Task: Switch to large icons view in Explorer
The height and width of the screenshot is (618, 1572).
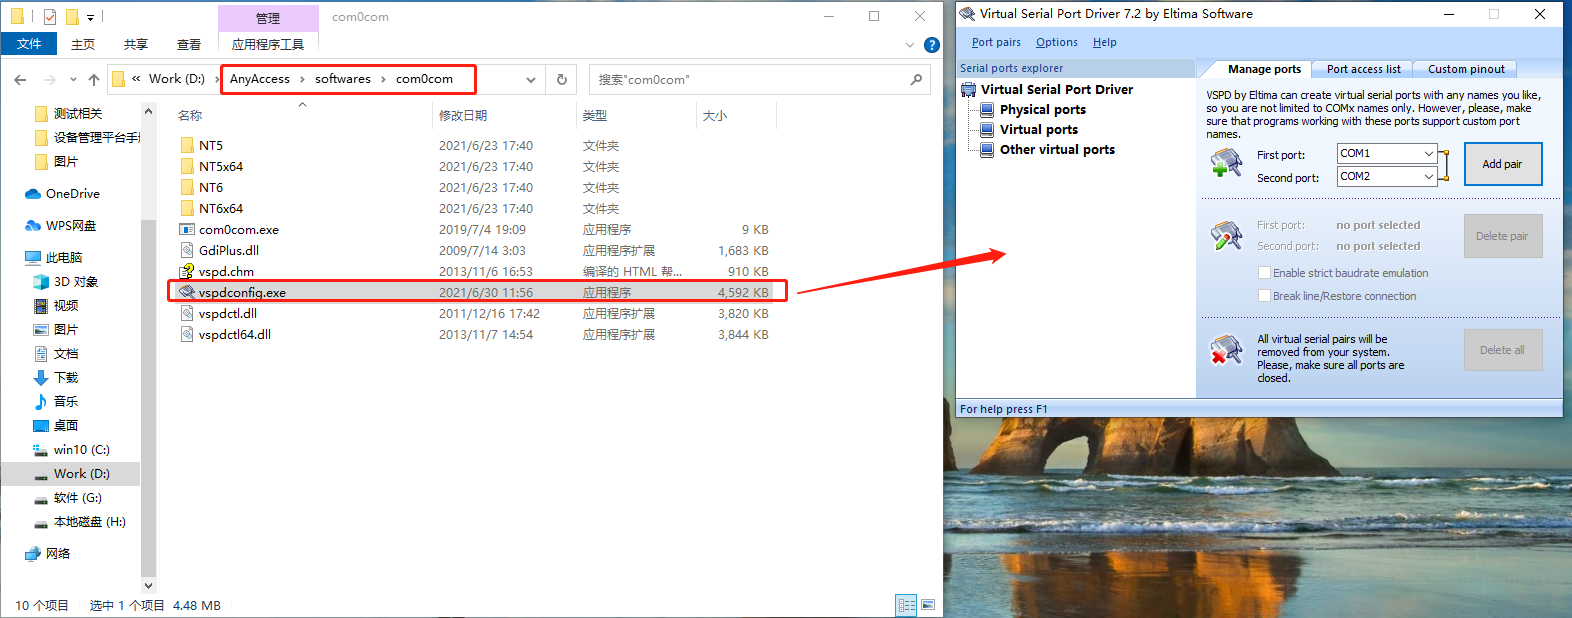Action: 928,605
